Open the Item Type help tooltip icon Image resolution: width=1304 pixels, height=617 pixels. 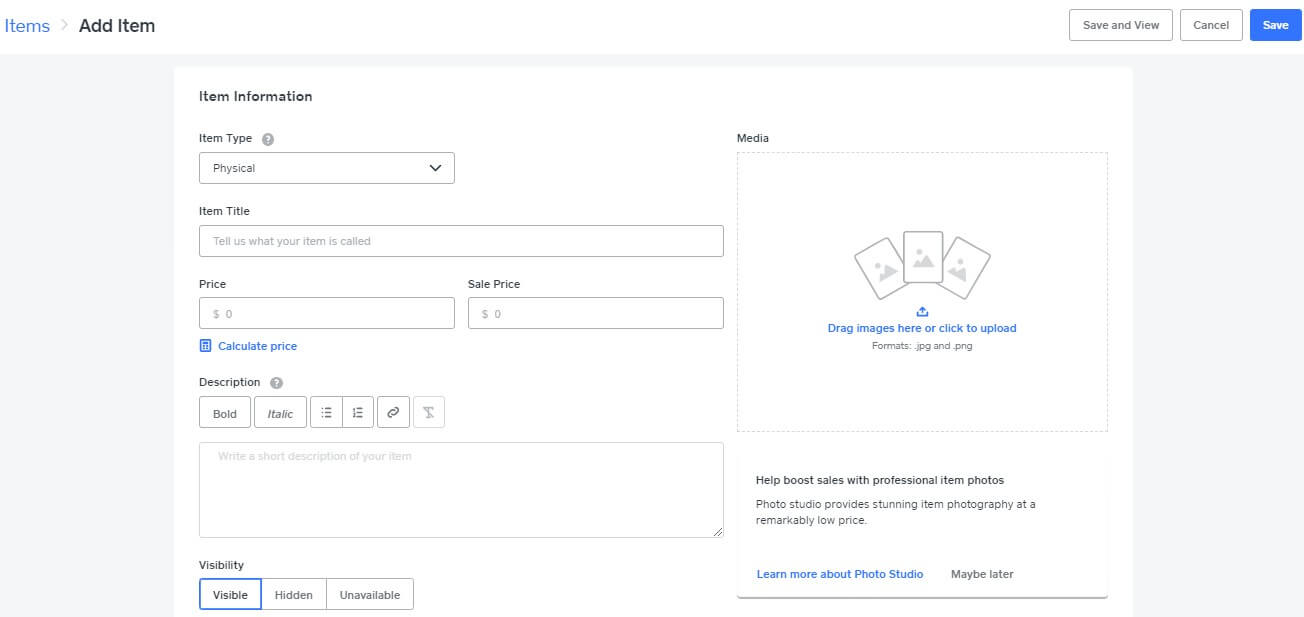[x=266, y=138]
